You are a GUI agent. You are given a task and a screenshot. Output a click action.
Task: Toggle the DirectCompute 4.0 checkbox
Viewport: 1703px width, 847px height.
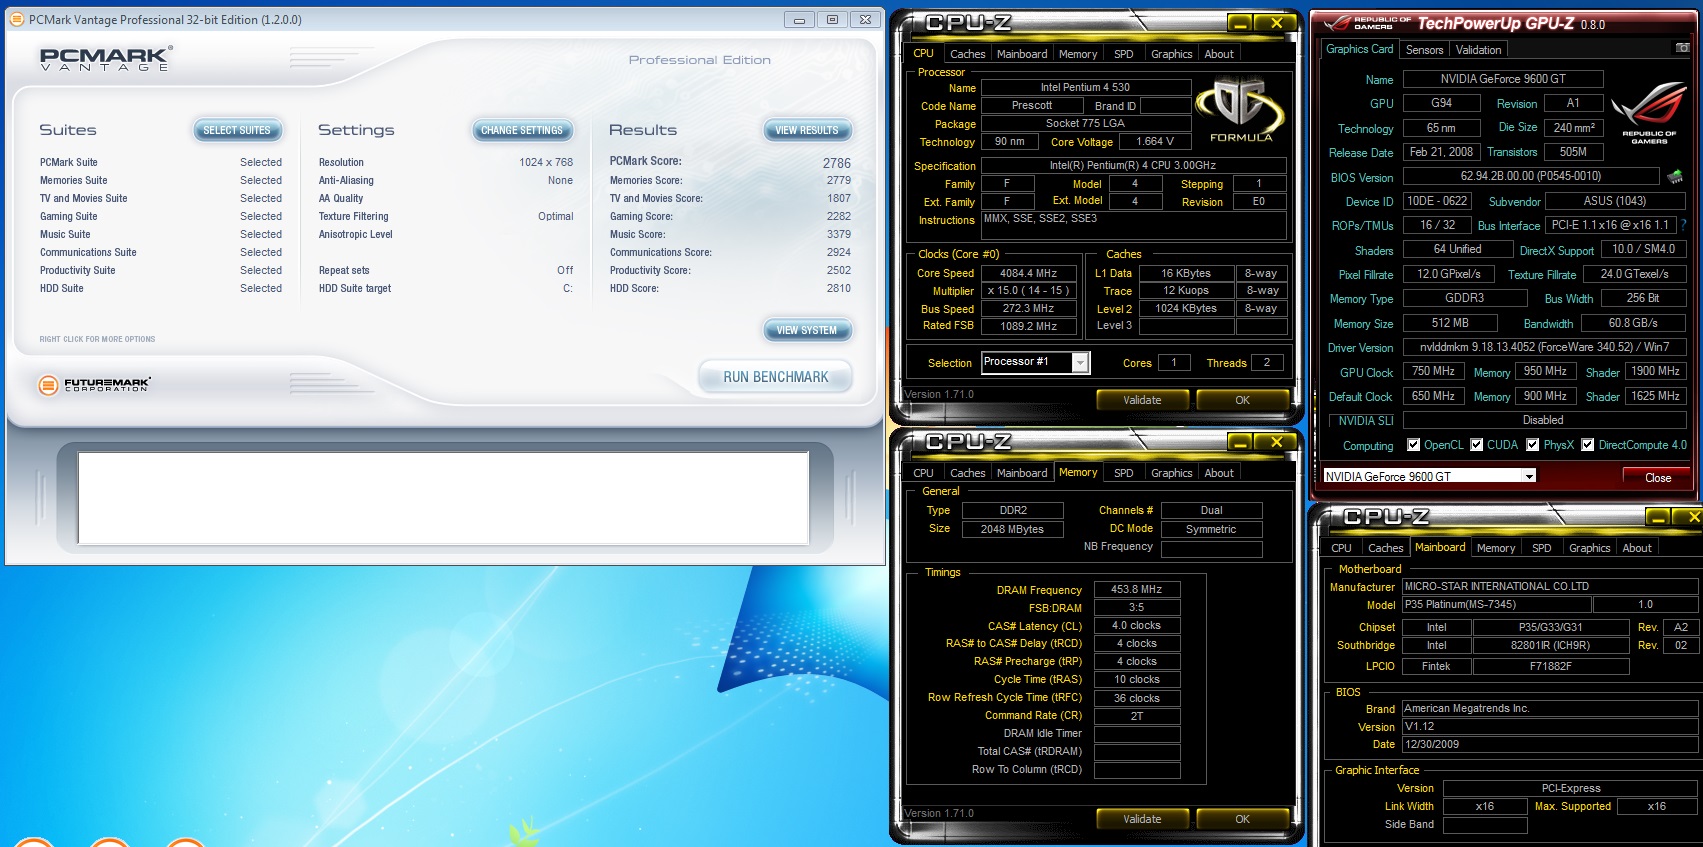tap(1588, 445)
